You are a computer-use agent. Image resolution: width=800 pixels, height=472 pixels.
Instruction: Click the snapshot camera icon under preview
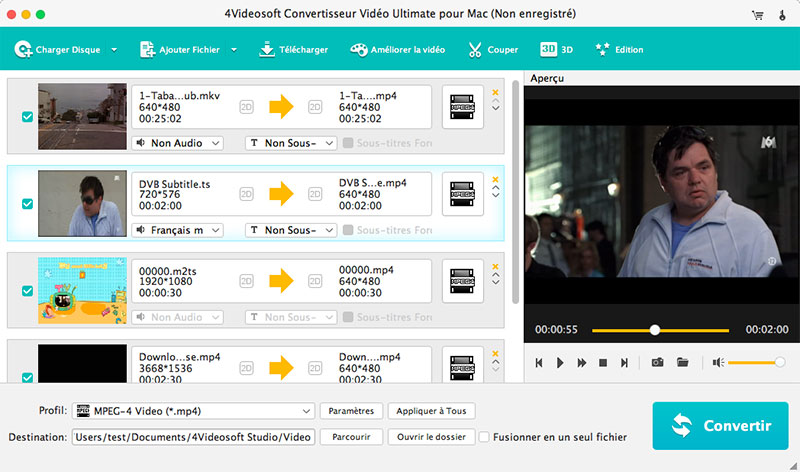(x=657, y=362)
